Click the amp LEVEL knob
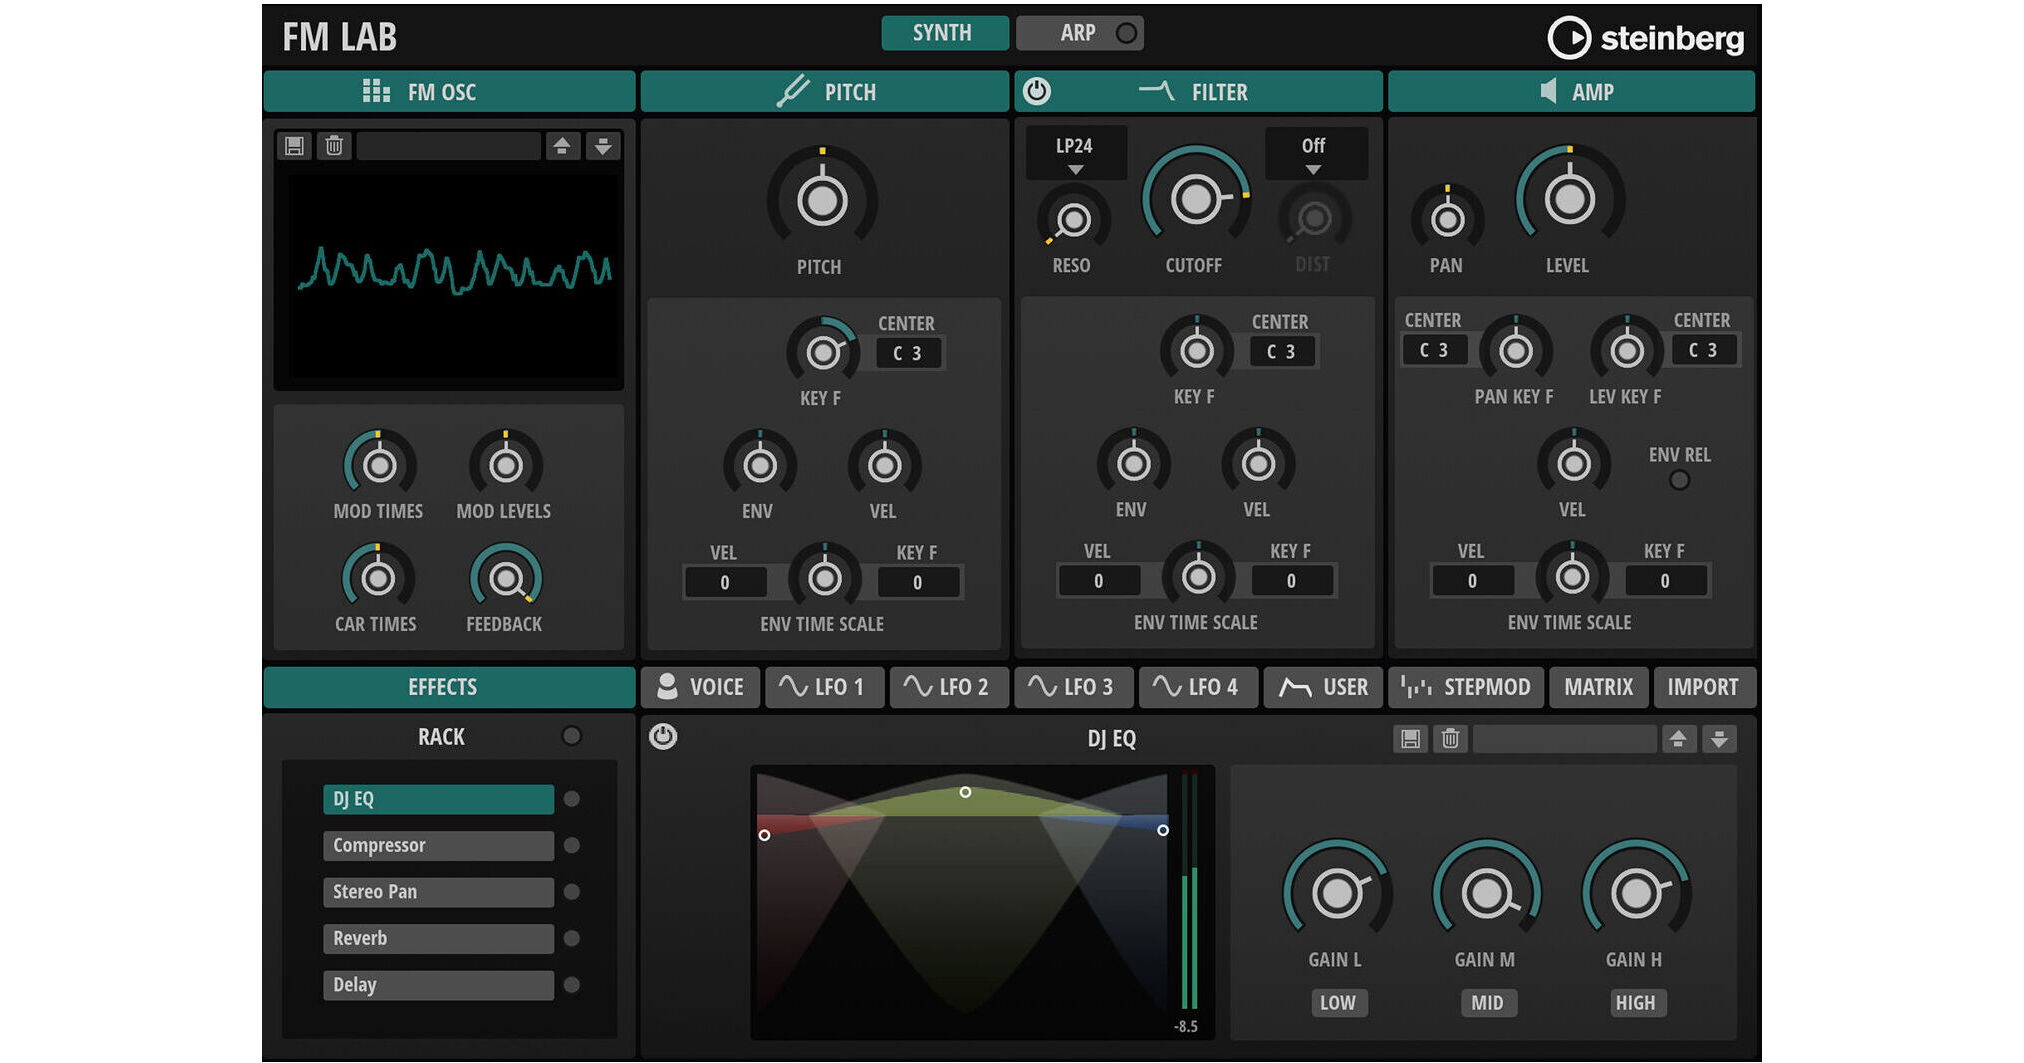The height and width of the screenshot is (1063, 2024). [x=1570, y=199]
